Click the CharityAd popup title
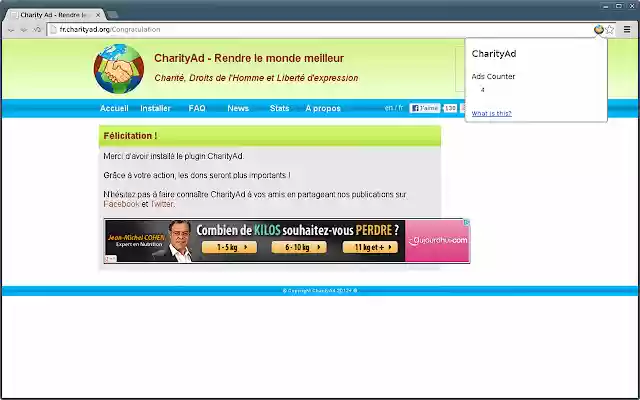Image resolution: width=640 pixels, height=400 pixels. tap(494, 53)
